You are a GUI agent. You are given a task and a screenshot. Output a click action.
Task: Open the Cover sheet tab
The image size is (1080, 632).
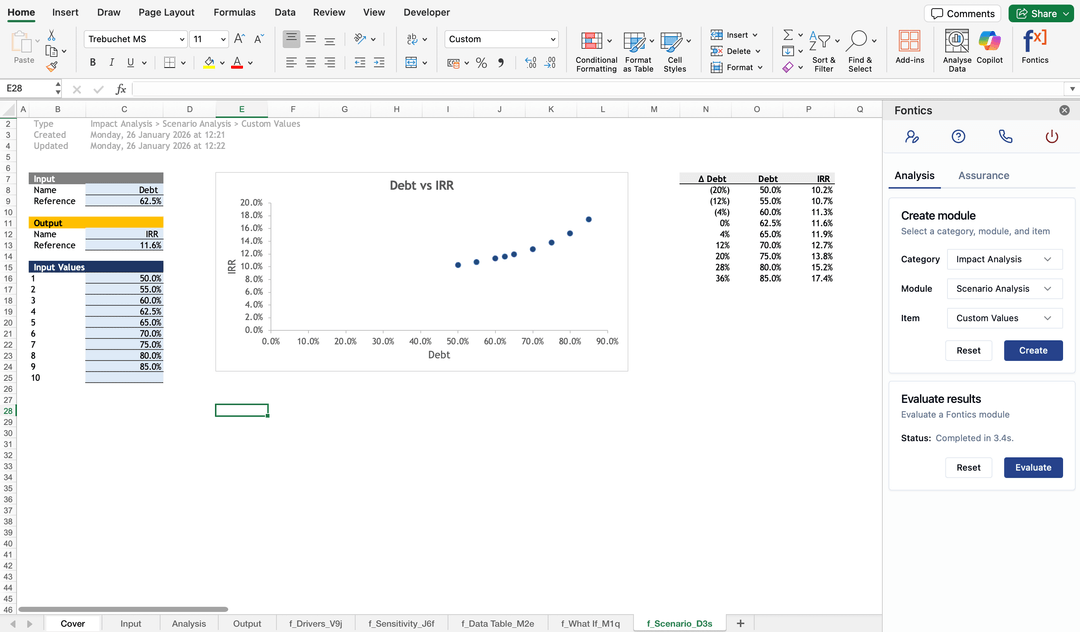coord(72,624)
